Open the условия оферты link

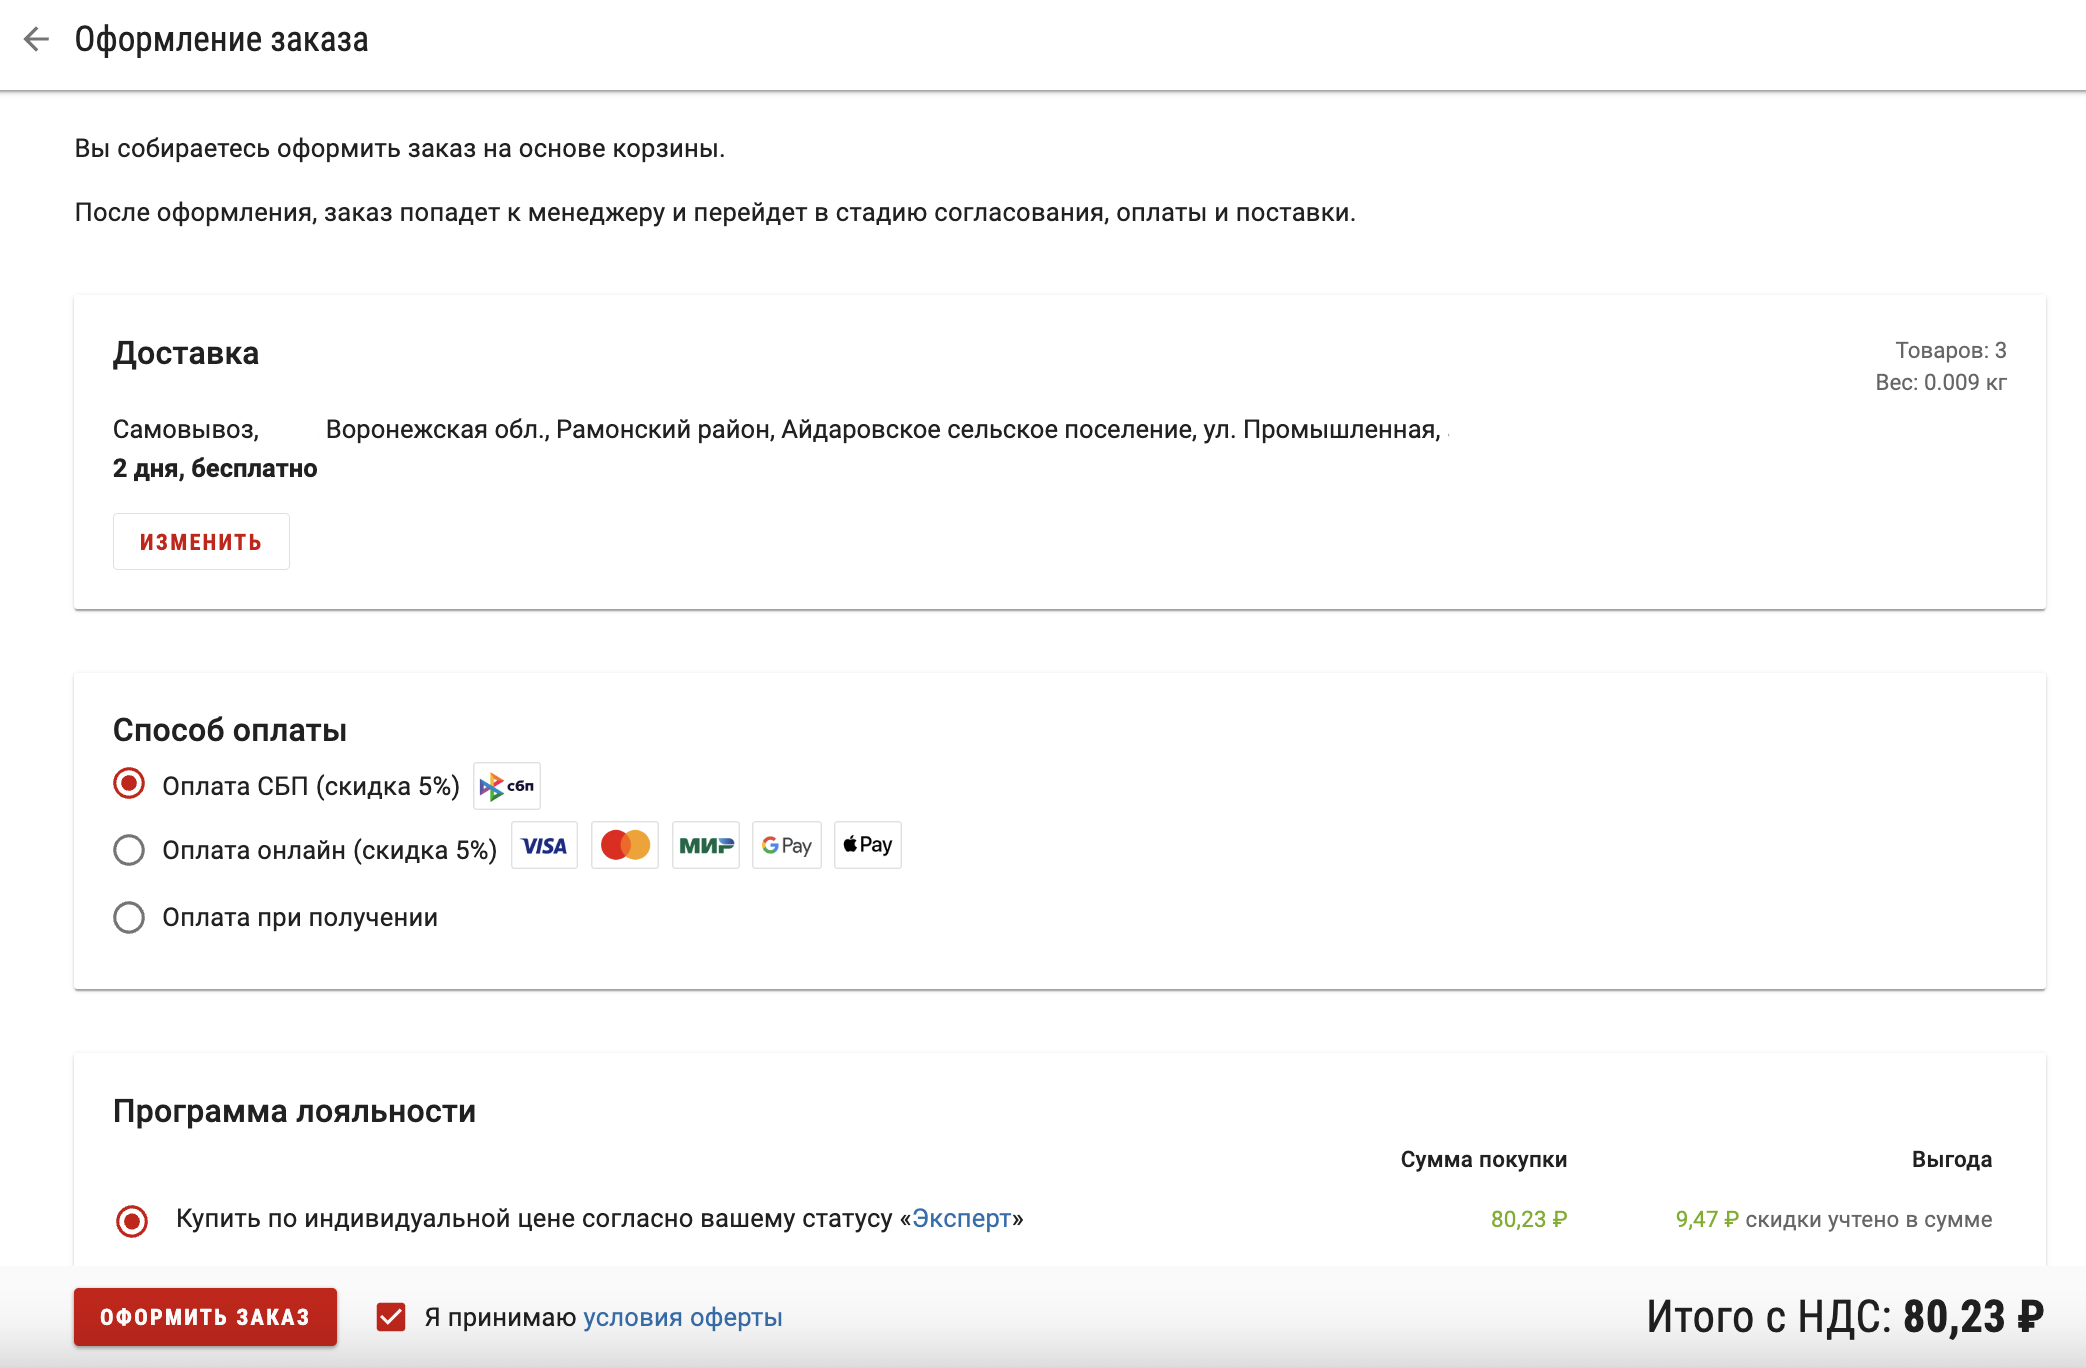pyautogui.click(x=682, y=1318)
